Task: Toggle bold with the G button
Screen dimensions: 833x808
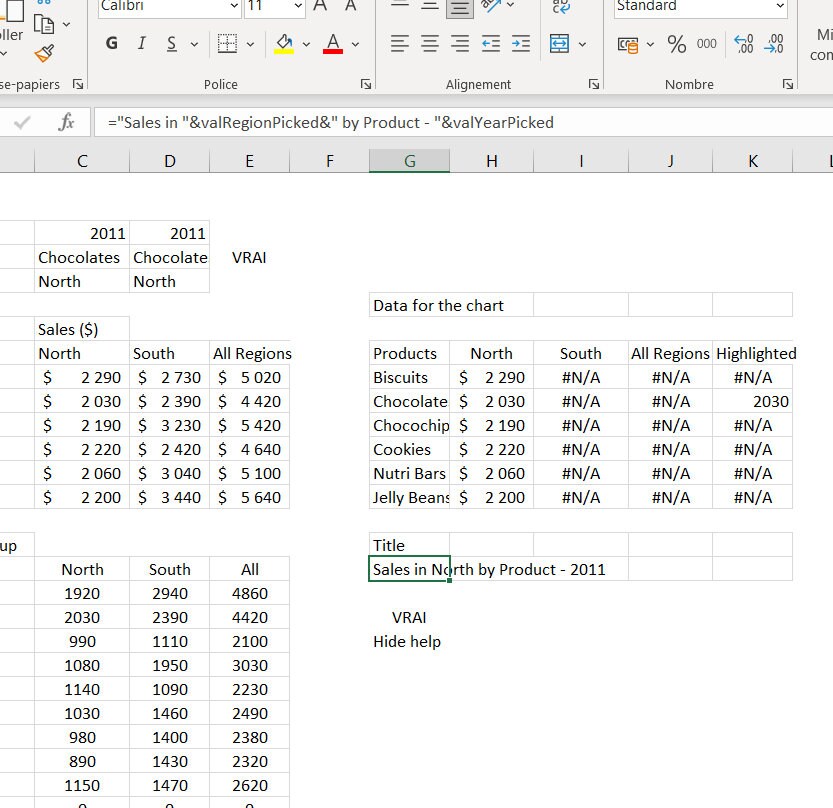Action: pos(111,43)
